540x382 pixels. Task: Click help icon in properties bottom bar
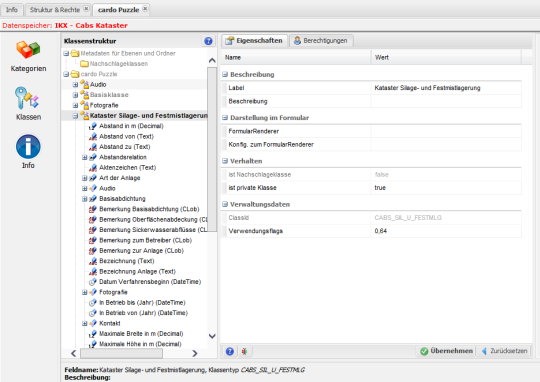[230, 351]
